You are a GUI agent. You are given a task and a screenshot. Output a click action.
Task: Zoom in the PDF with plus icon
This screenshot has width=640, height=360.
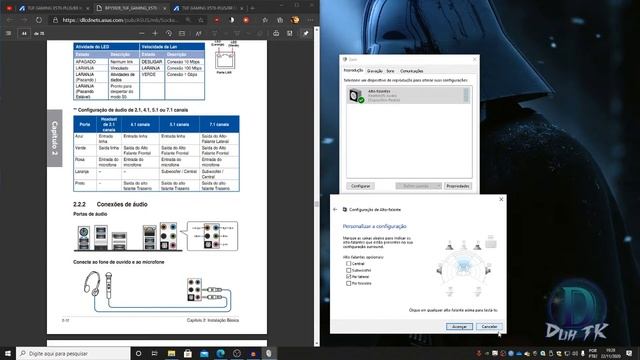(x=155, y=33)
